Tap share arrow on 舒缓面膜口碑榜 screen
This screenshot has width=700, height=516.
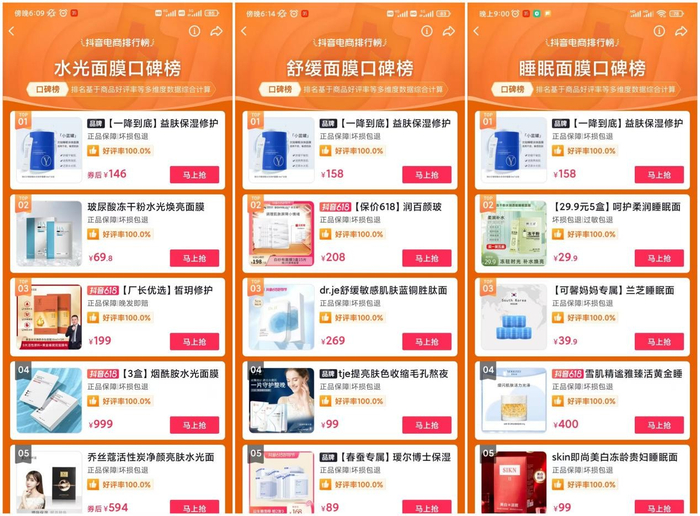tap(449, 31)
